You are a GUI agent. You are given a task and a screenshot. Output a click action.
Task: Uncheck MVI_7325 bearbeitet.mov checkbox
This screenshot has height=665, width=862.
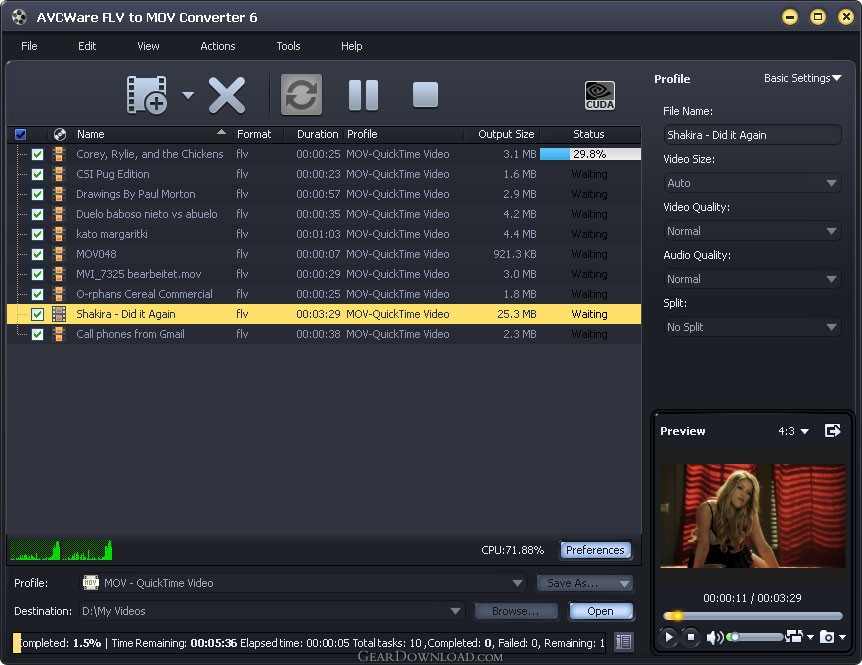37,274
